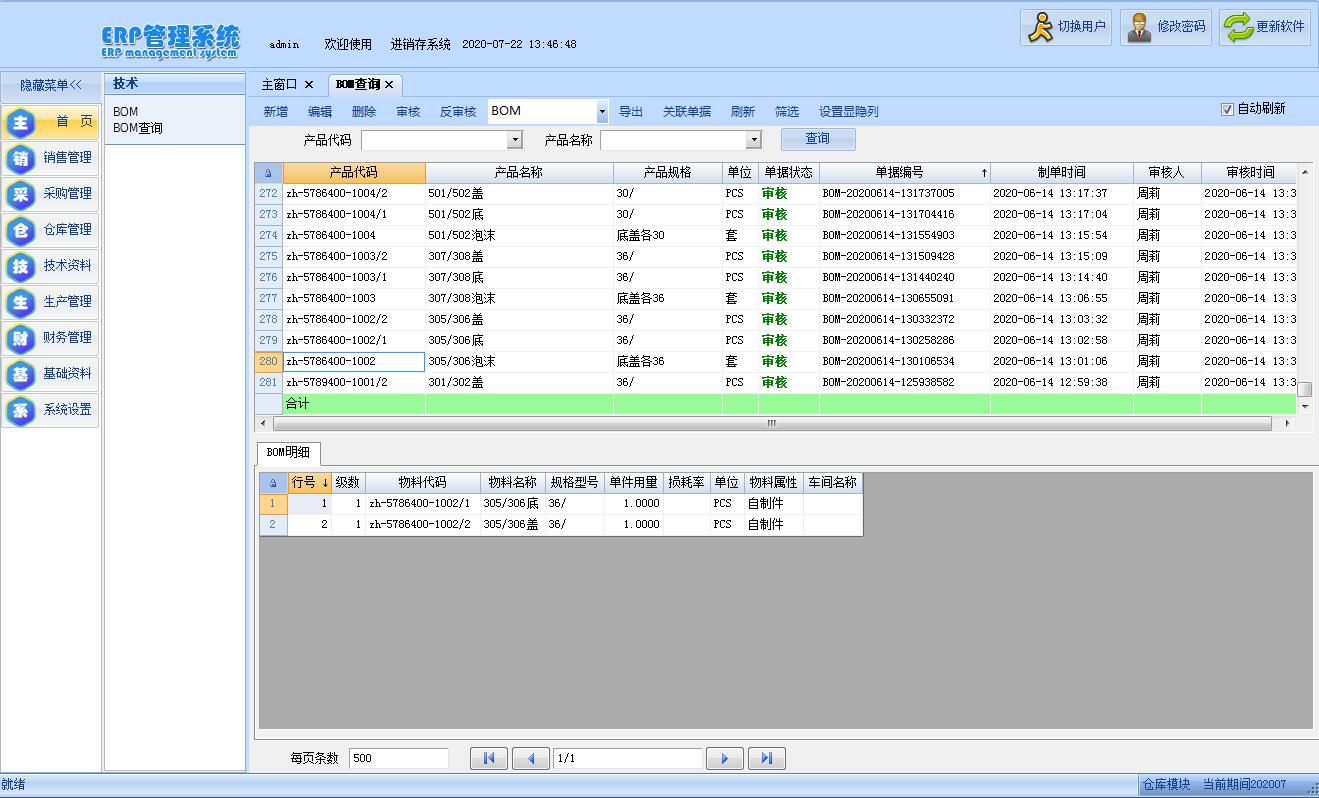Click the table vertical scroll down arrow
1319x798 pixels.
point(1304,407)
